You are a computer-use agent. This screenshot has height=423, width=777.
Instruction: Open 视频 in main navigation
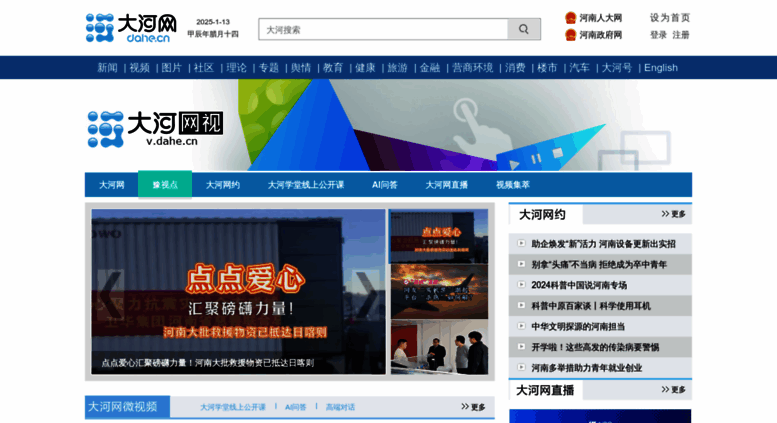[x=139, y=67]
